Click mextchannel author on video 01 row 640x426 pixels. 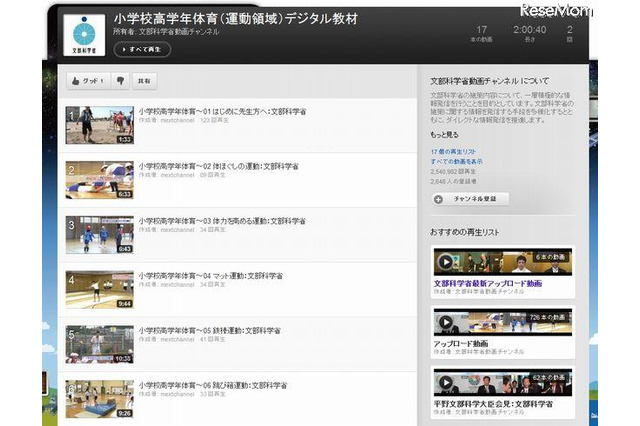tap(177, 121)
